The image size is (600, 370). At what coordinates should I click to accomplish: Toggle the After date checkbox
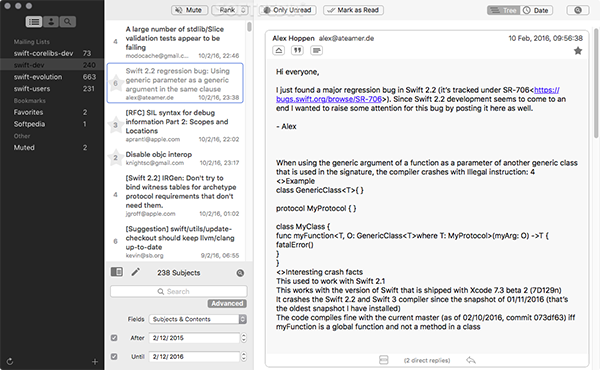[x=114, y=338]
